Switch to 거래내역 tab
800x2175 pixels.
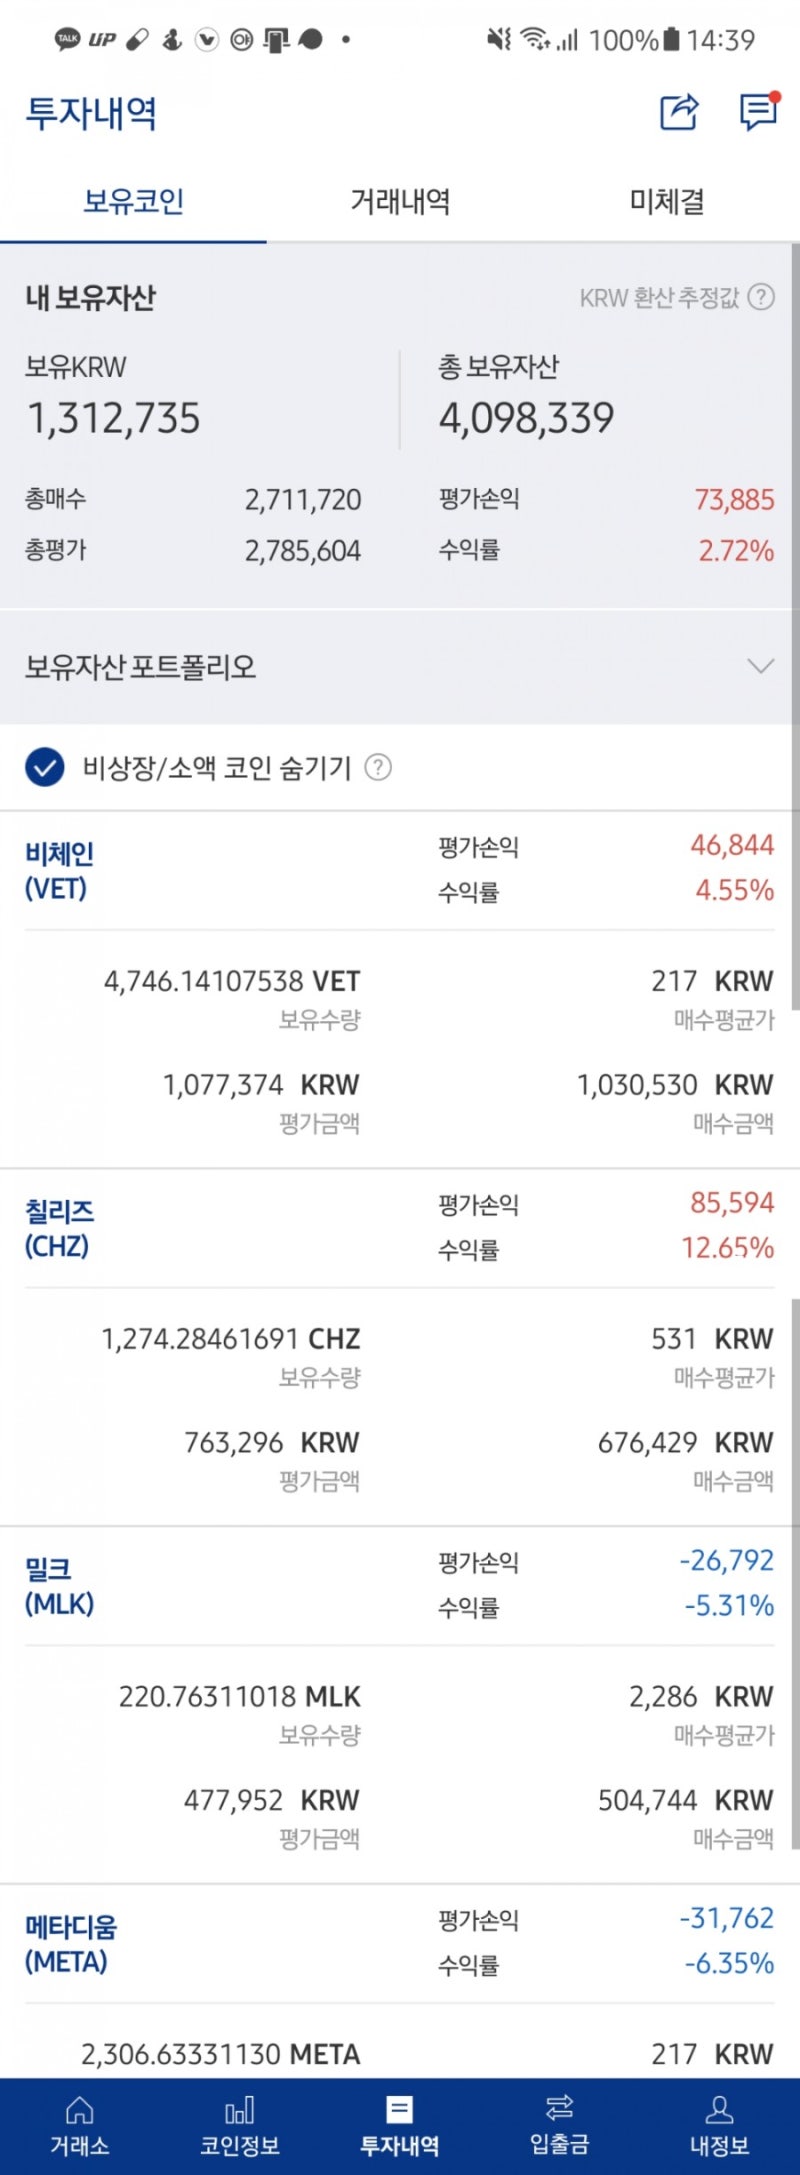pyautogui.click(x=400, y=202)
